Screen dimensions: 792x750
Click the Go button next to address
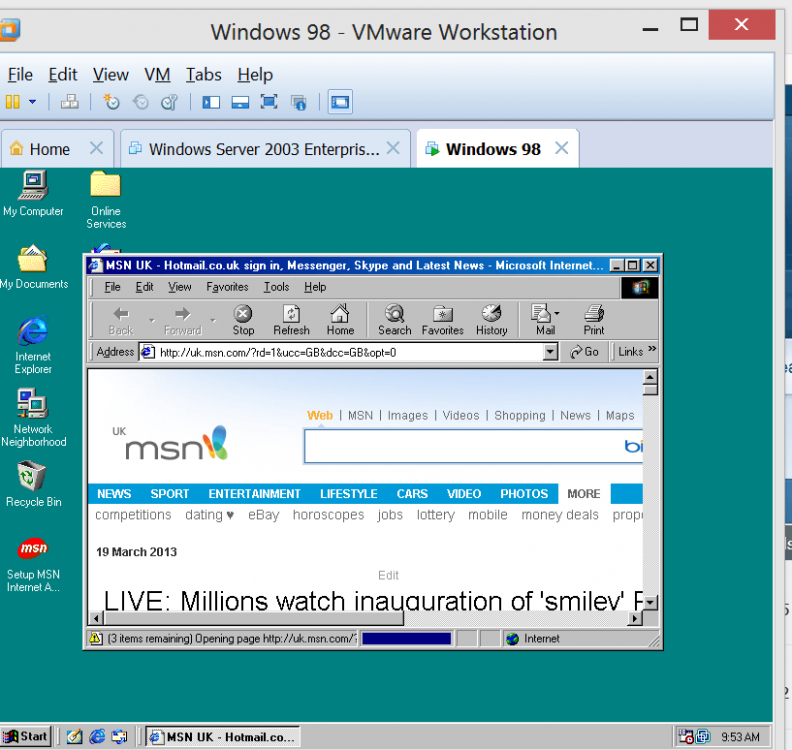(x=584, y=352)
